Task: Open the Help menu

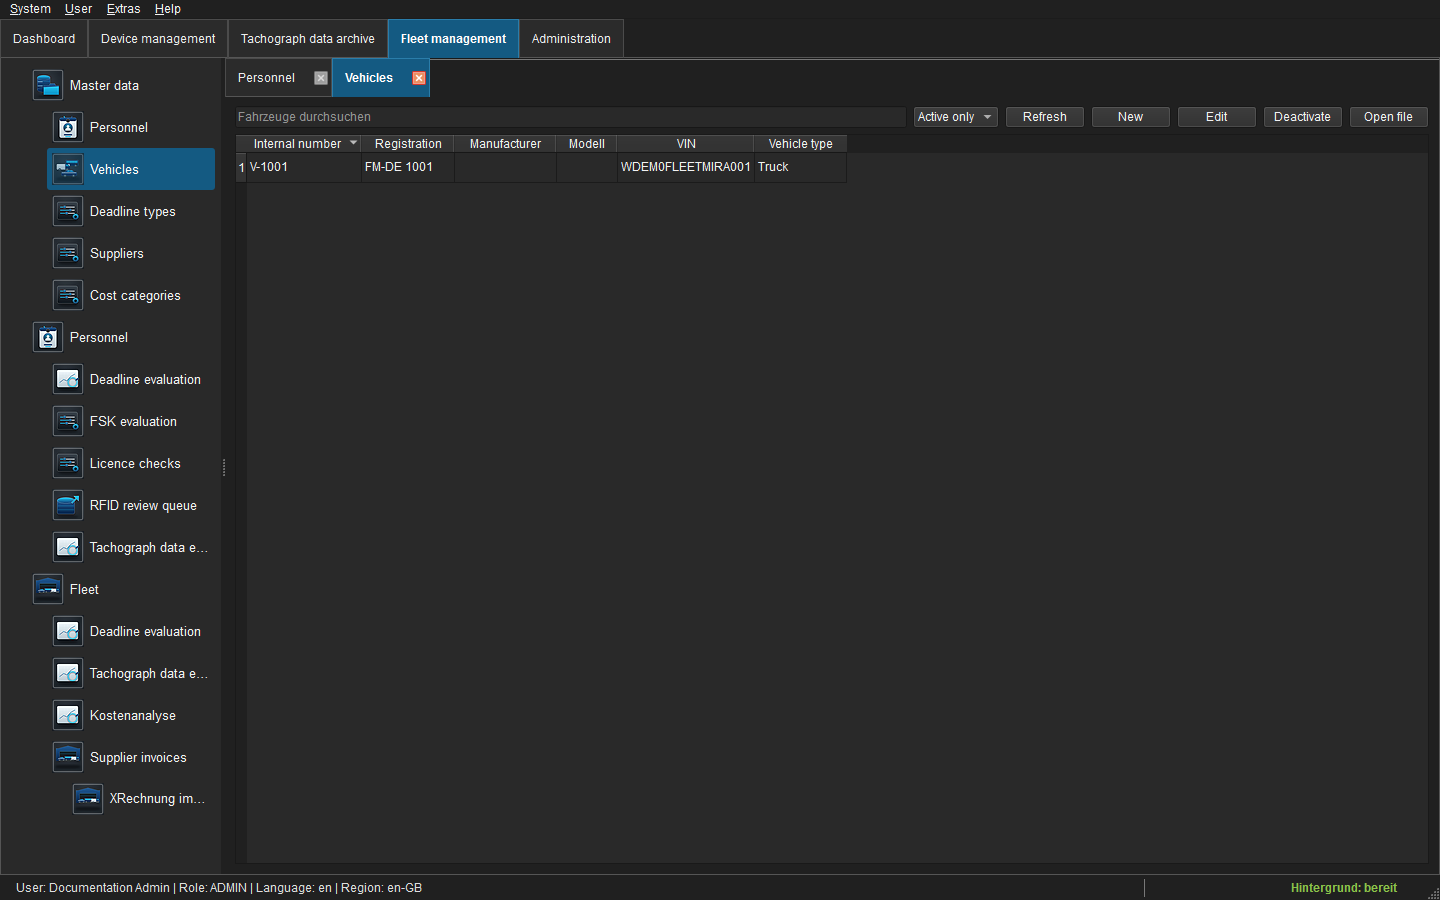Action: coord(168,9)
